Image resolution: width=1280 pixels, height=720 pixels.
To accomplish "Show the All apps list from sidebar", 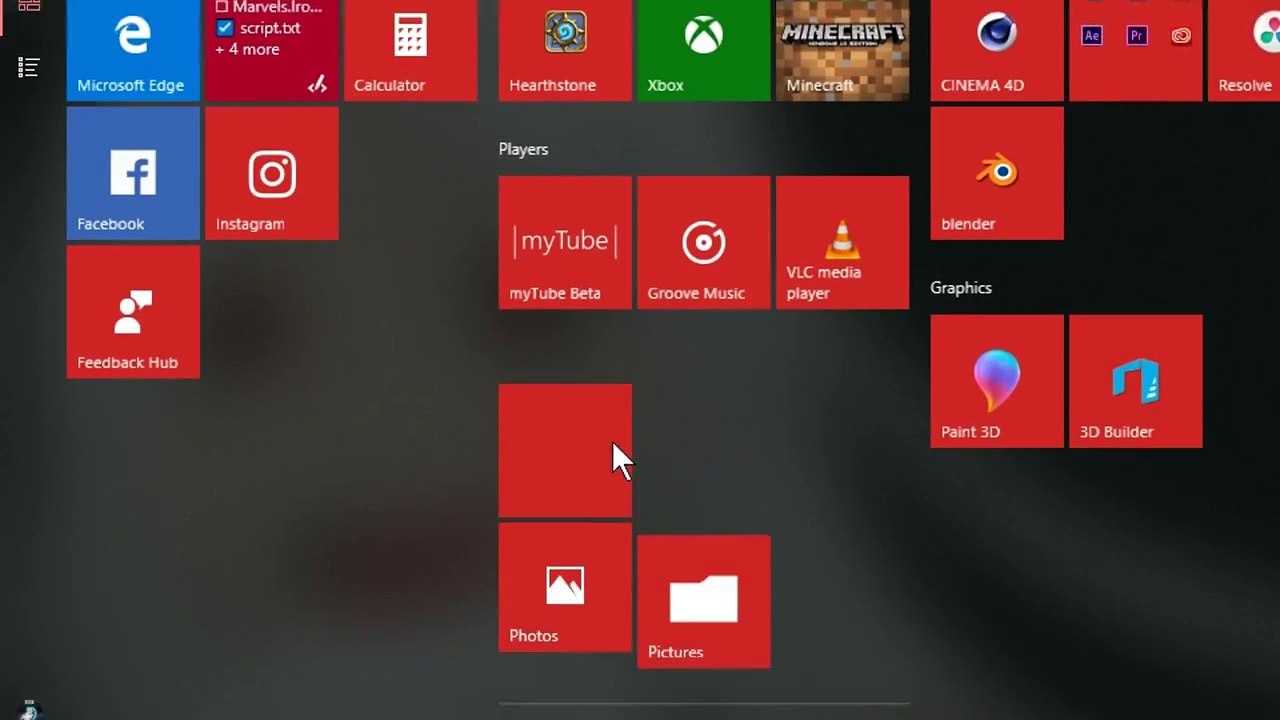I will (28, 67).
